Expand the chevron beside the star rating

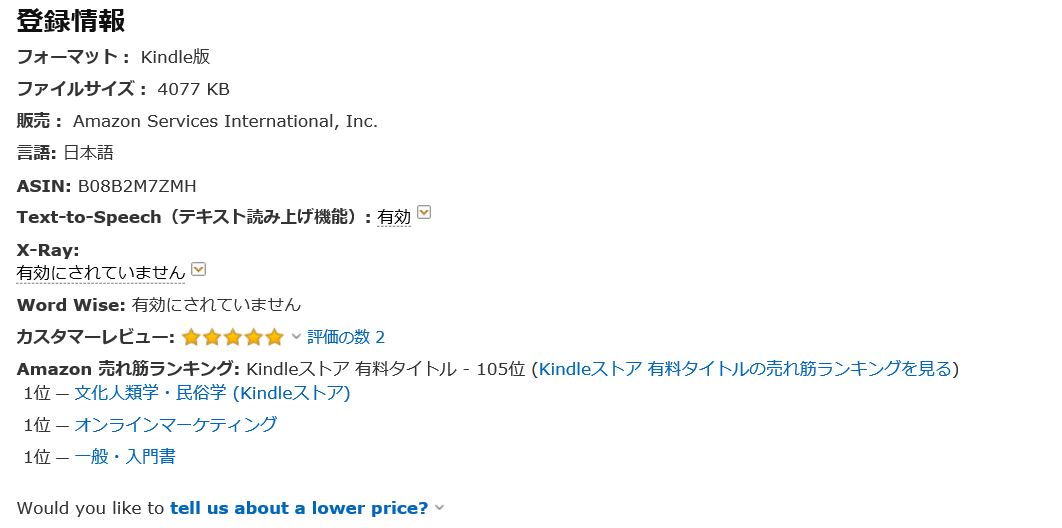point(296,336)
